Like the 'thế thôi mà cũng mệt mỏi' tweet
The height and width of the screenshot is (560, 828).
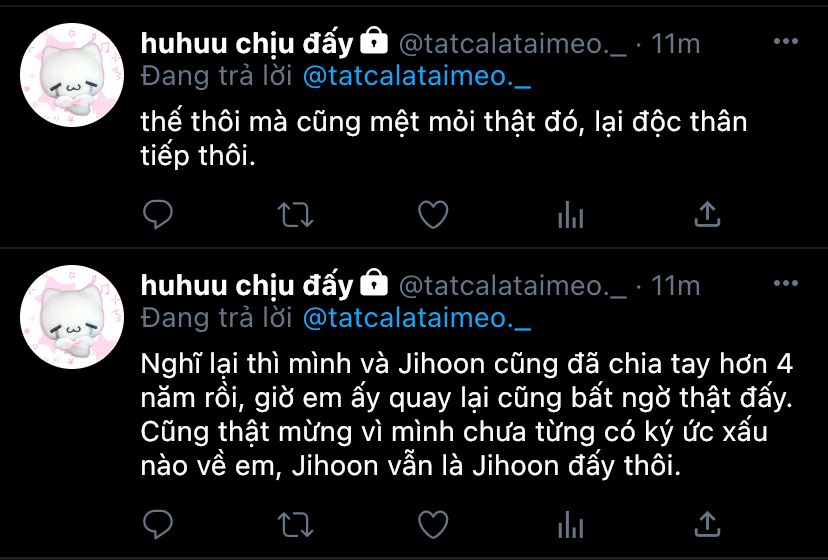433,214
